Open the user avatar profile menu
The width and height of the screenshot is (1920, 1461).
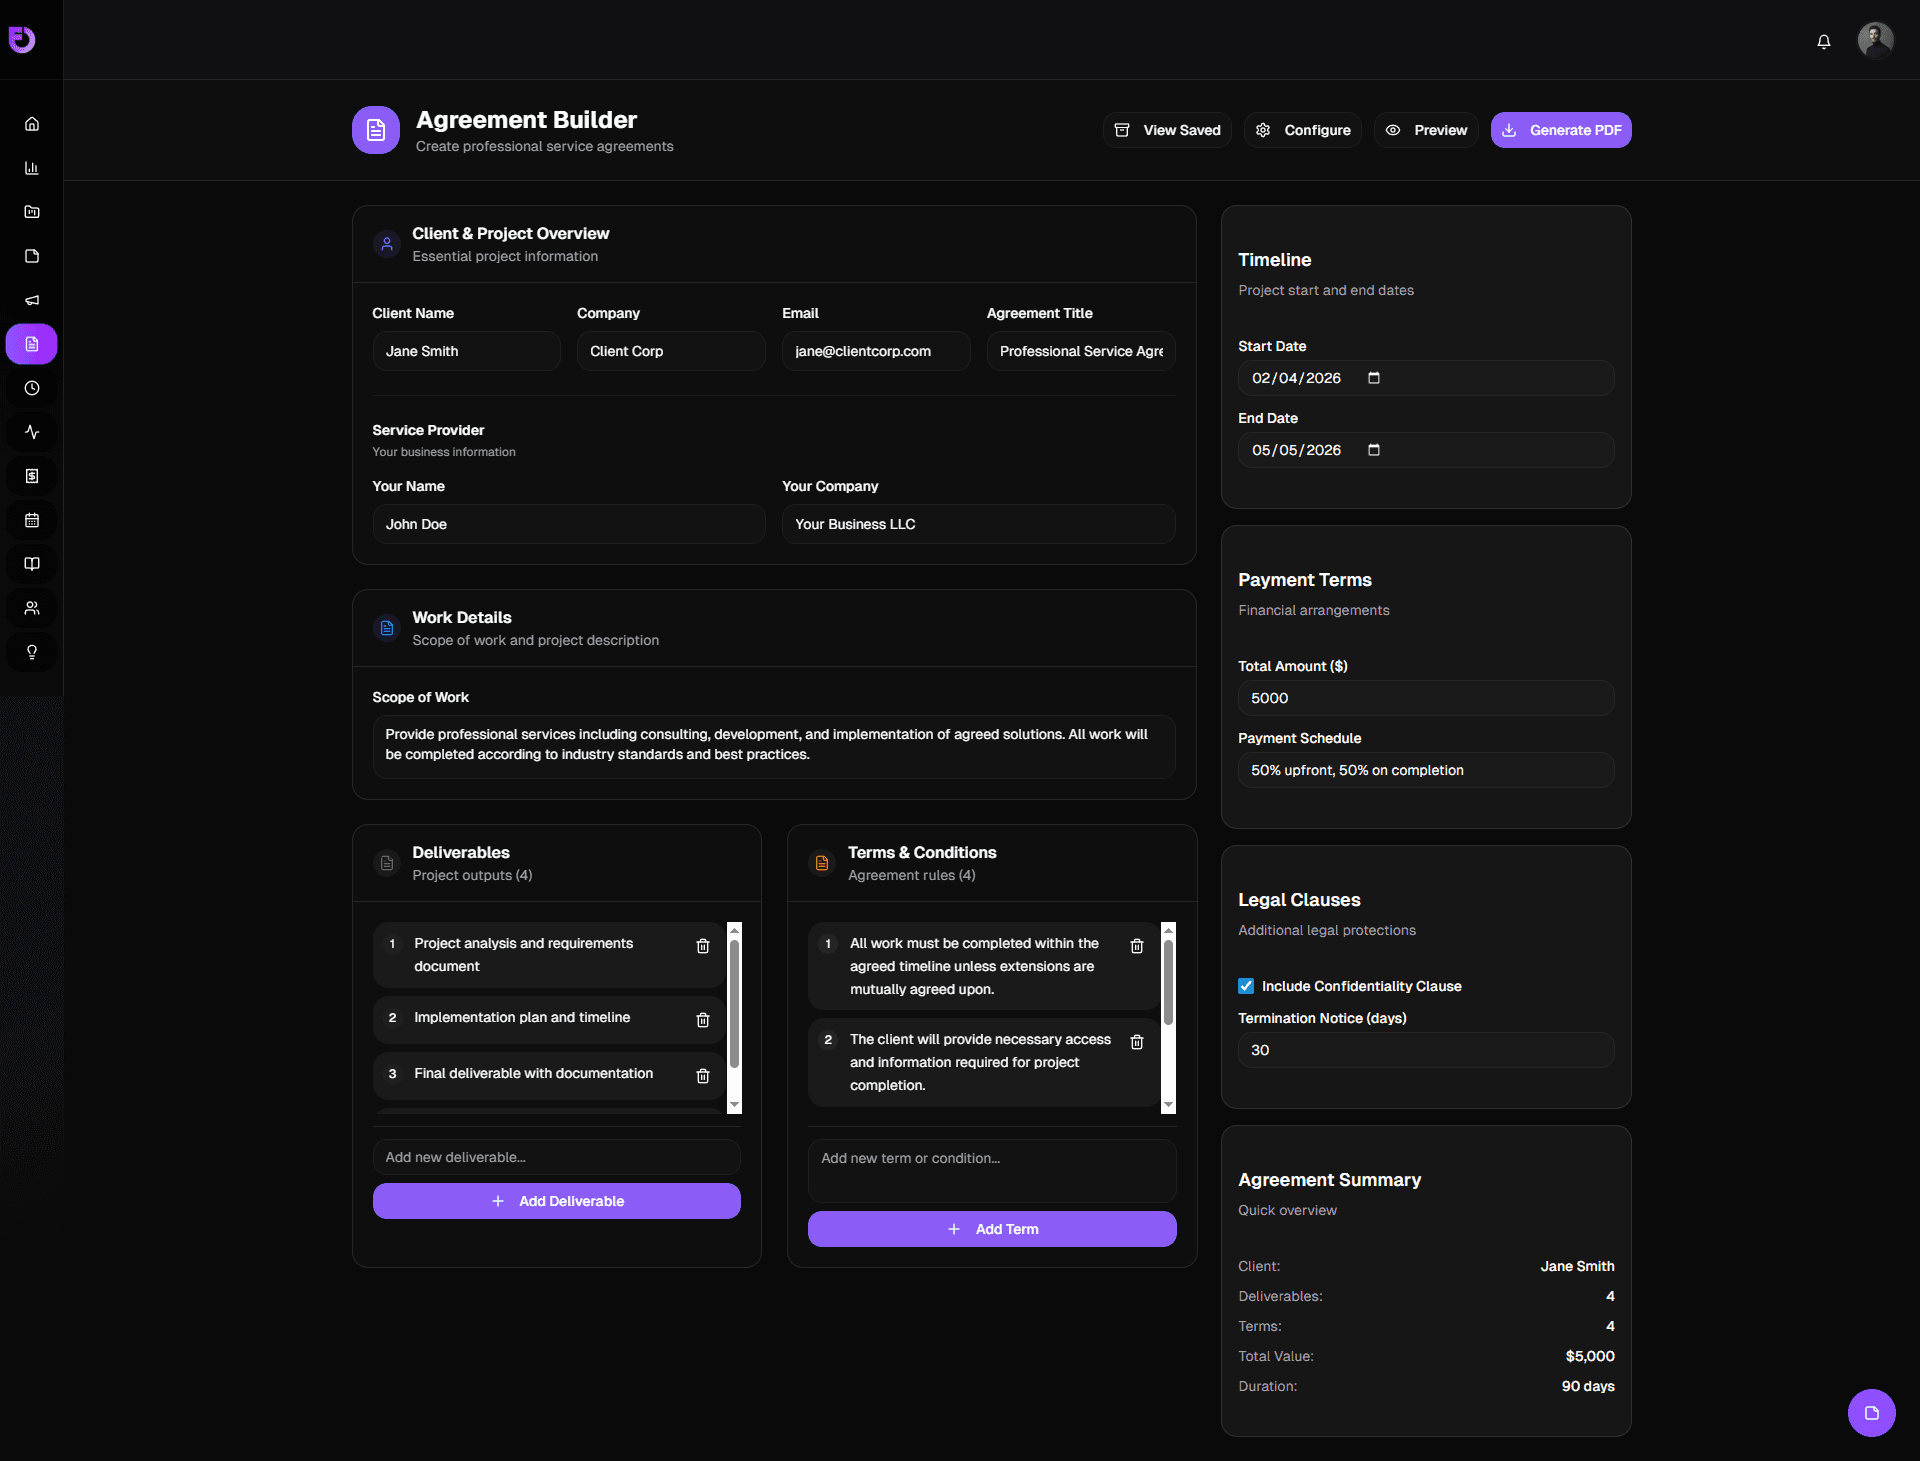point(1875,40)
